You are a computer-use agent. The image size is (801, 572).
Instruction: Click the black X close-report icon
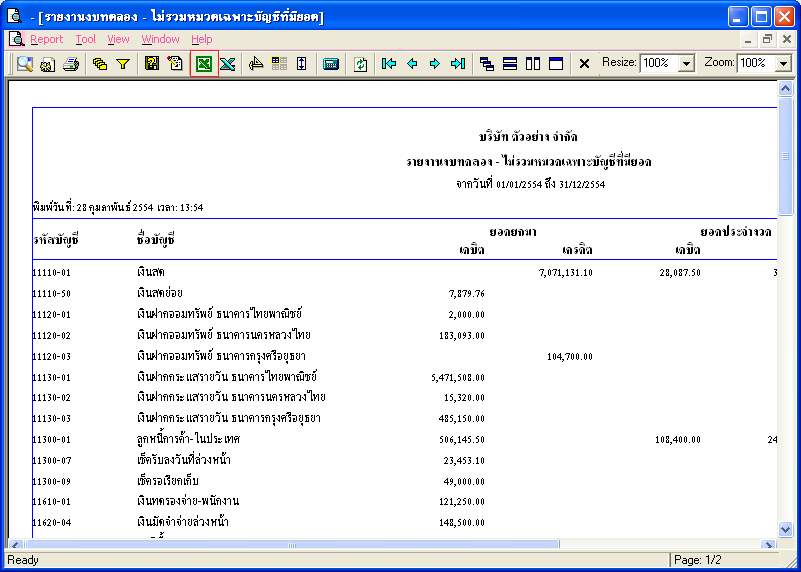585,64
